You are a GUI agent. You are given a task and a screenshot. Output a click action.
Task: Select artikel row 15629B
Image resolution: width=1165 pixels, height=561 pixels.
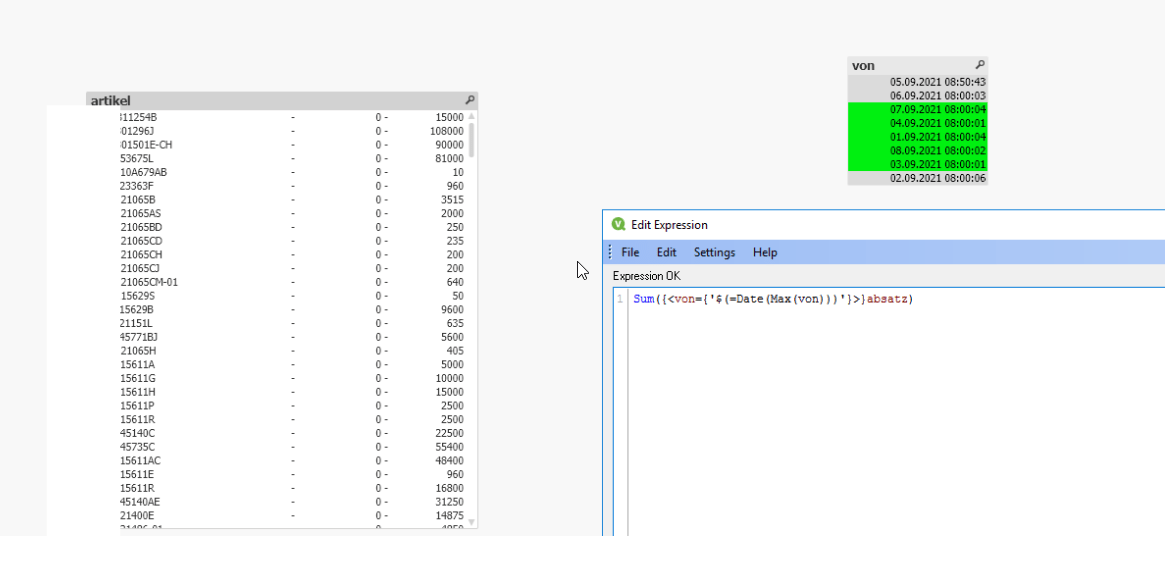tap(292, 310)
